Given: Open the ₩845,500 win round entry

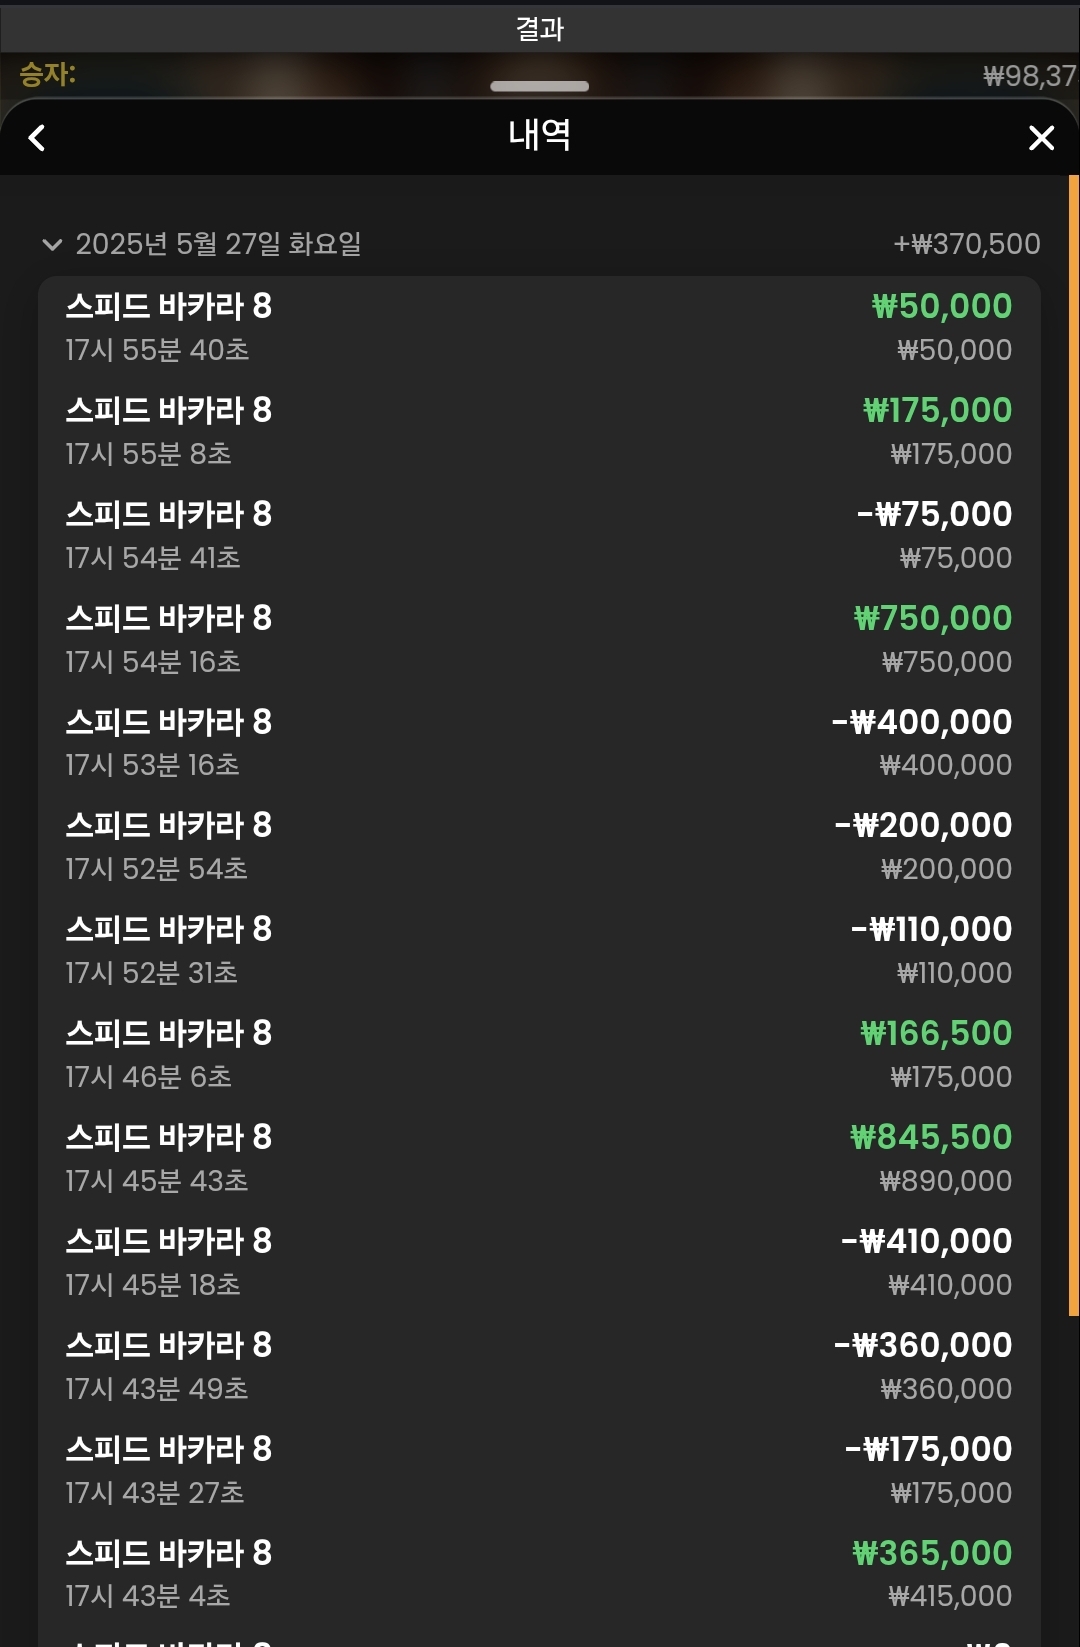Looking at the screenshot, I should click(x=540, y=1158).
